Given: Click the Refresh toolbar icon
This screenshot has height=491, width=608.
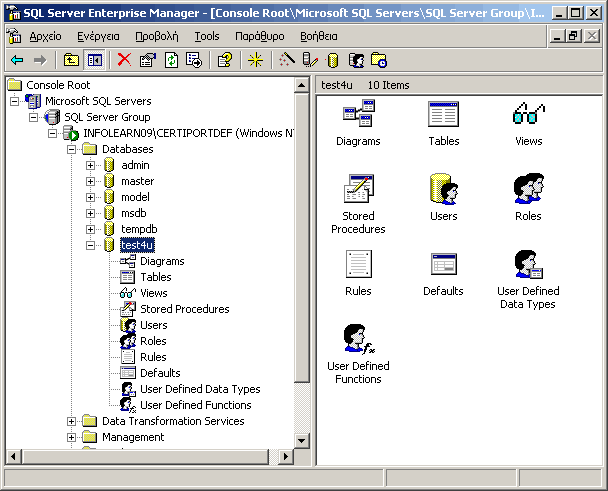Looking at the screenshot, I should tap(171, 60).
